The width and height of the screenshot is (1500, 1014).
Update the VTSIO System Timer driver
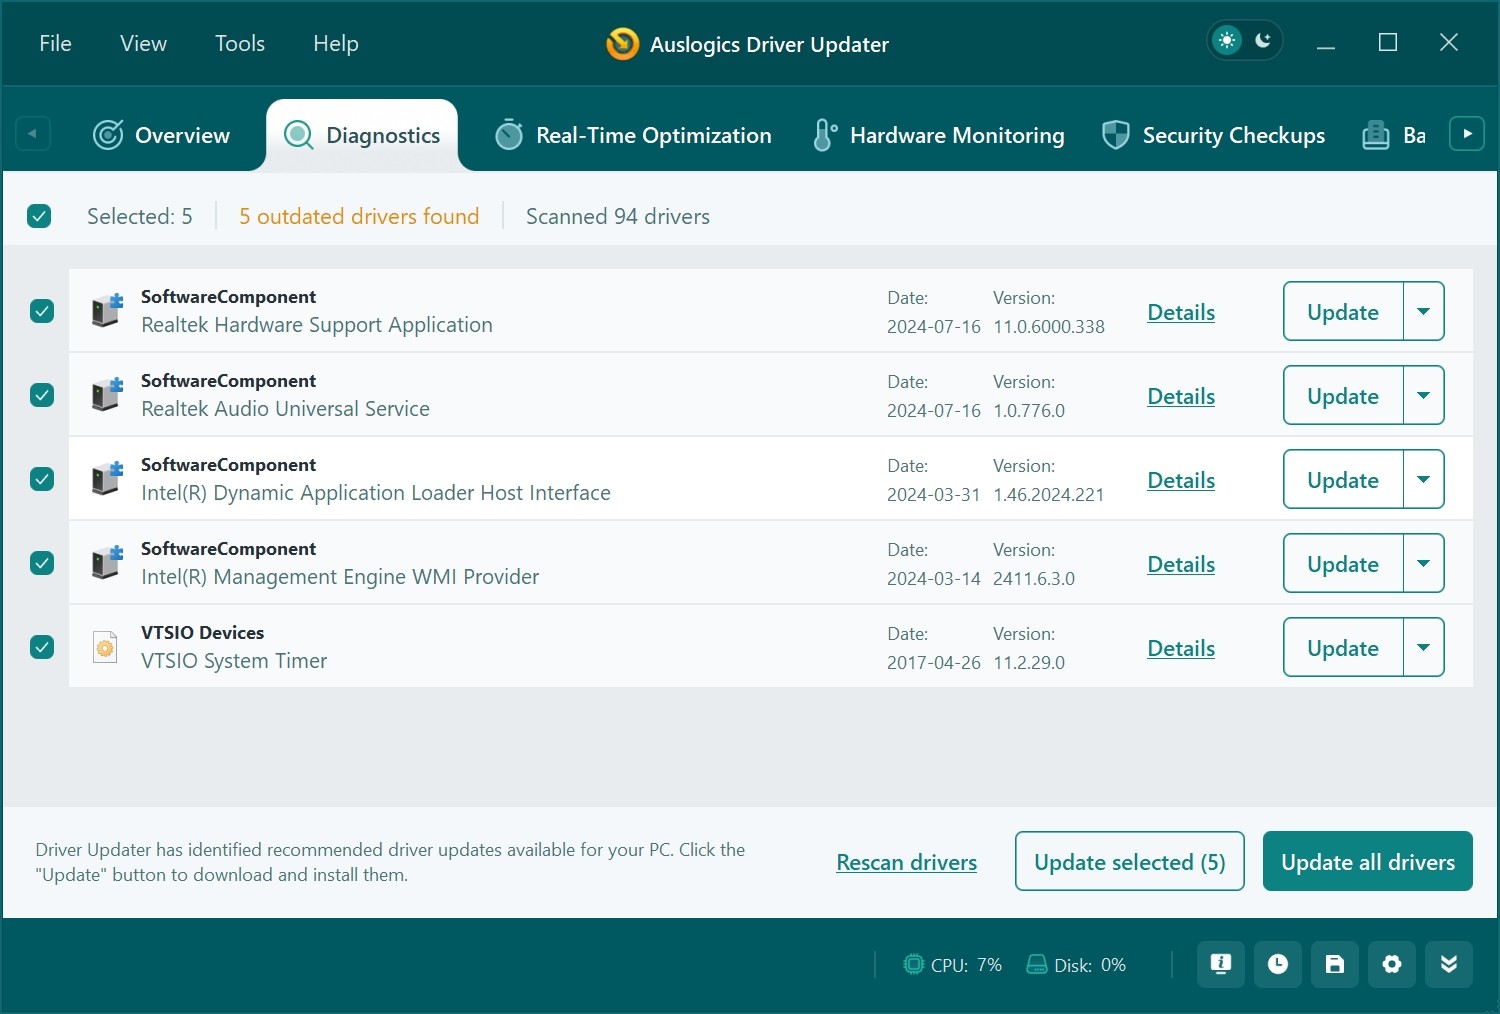click(1343, 647)
